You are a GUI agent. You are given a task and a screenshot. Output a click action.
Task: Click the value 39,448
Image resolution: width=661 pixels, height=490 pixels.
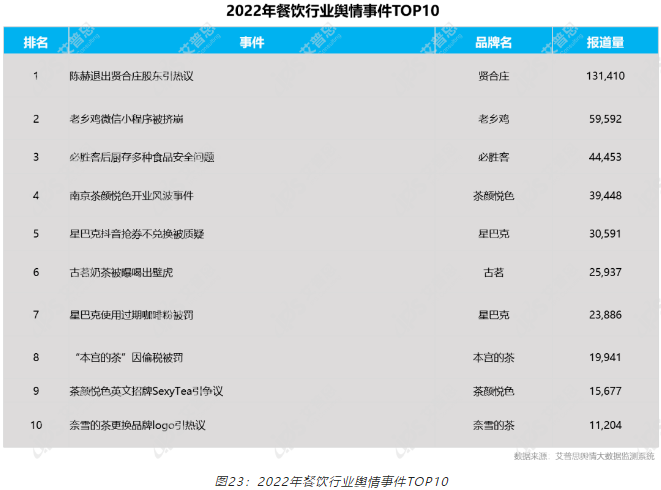pyautogui.click(x=605, y=195)
